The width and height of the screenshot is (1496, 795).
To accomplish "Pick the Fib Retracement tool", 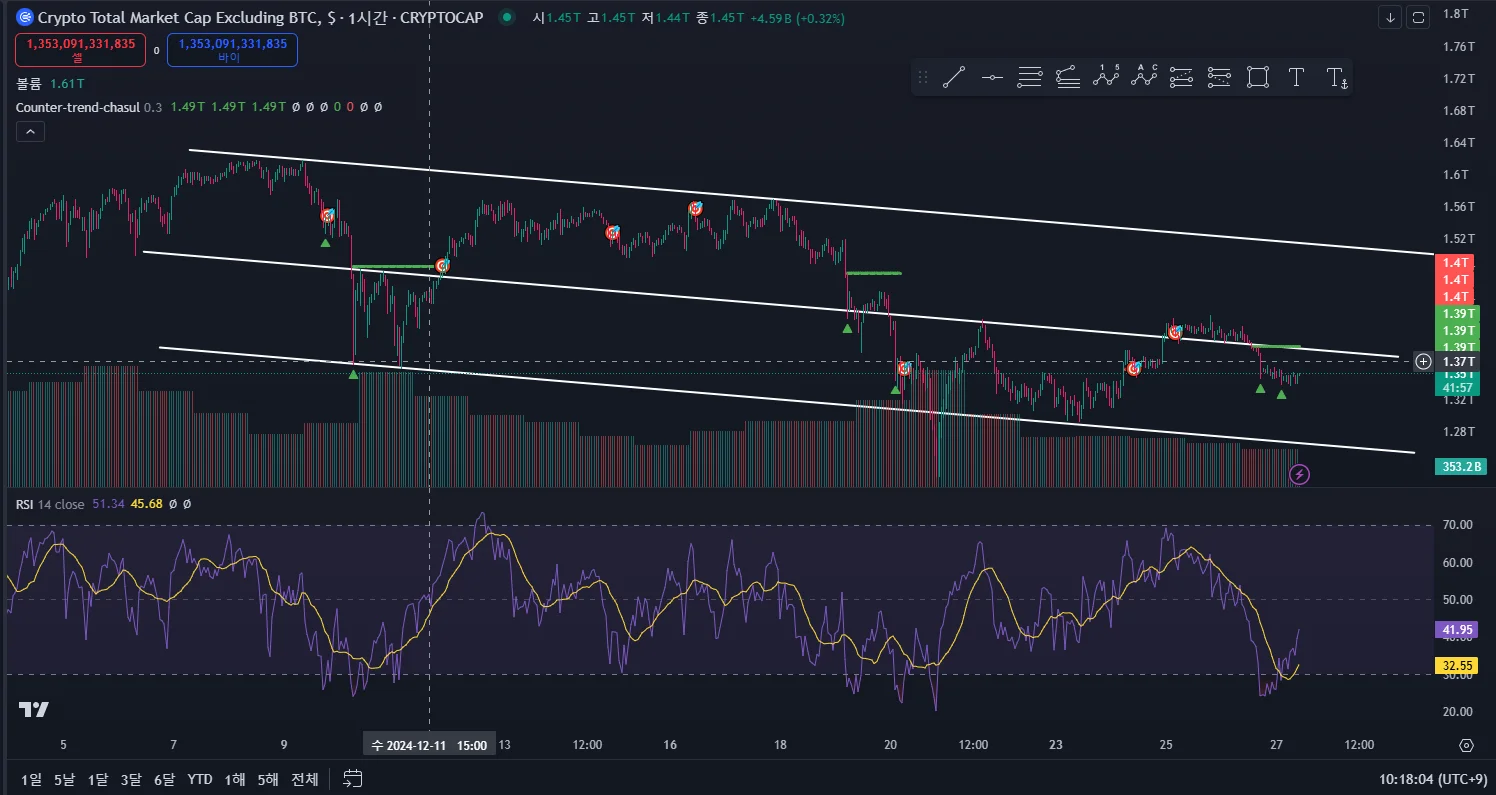I will 1030,77.
